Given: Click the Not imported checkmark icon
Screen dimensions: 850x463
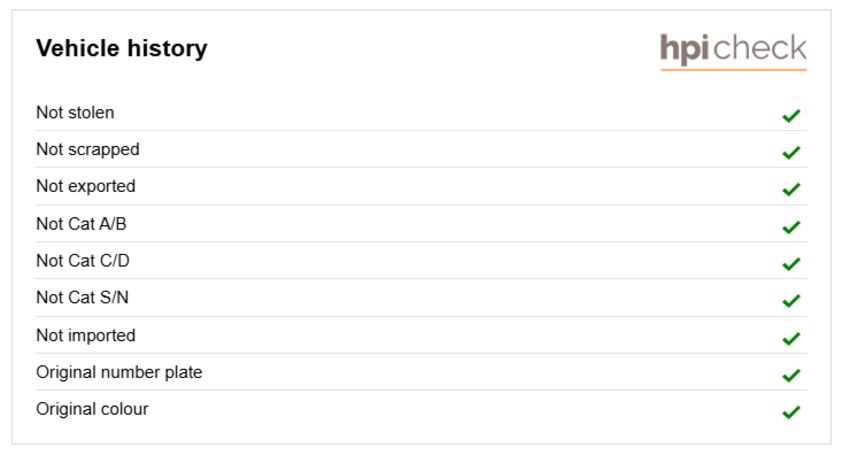Looking at the screenshot, I should tap(791, 338).
